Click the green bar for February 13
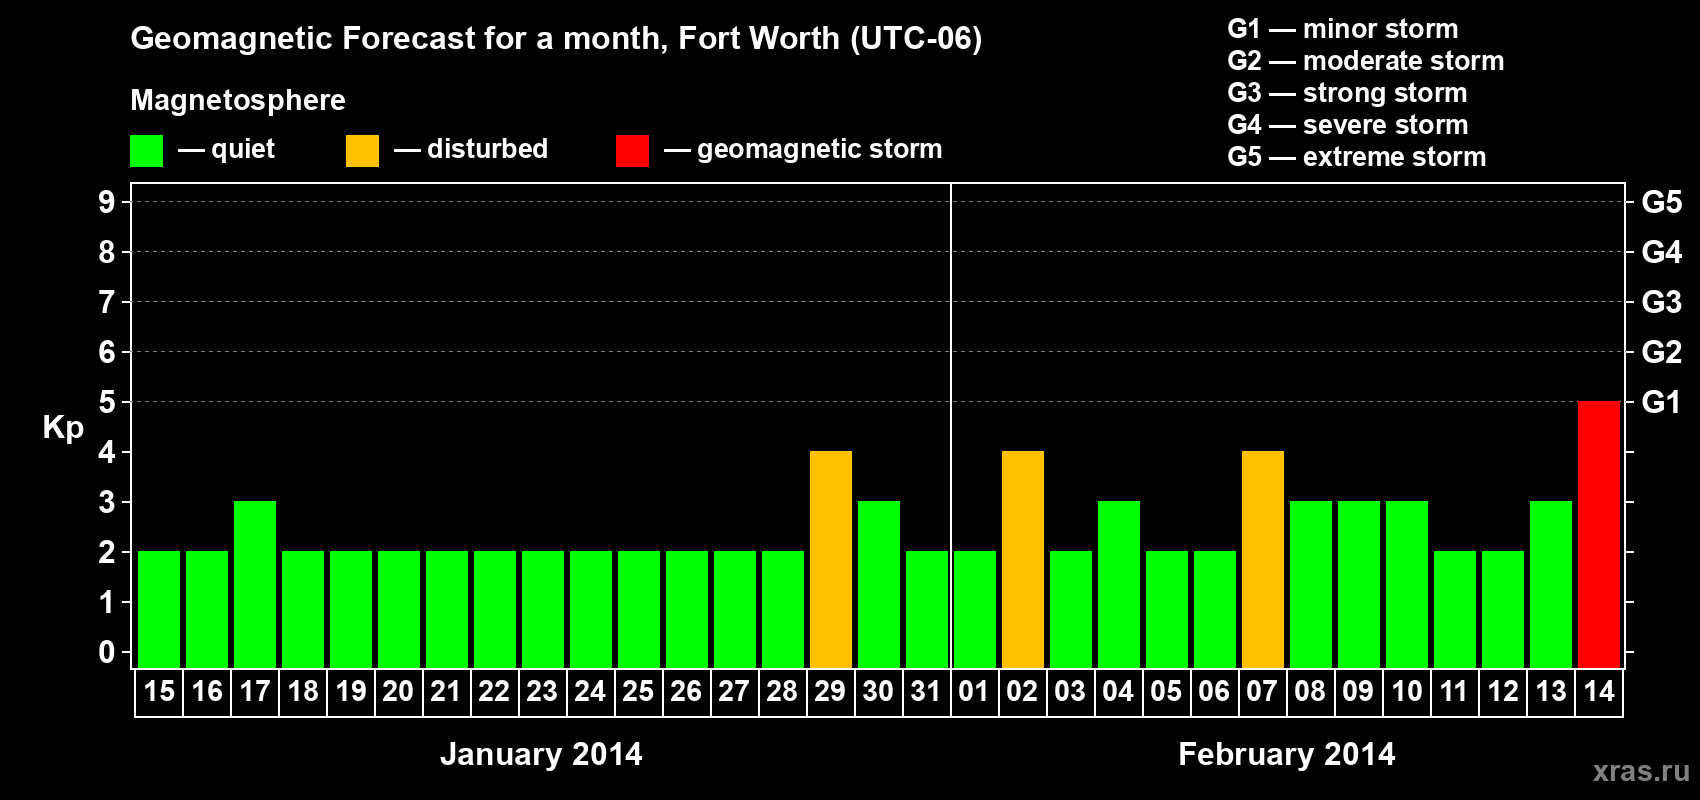The image size is (1700, 800). 1550,584
